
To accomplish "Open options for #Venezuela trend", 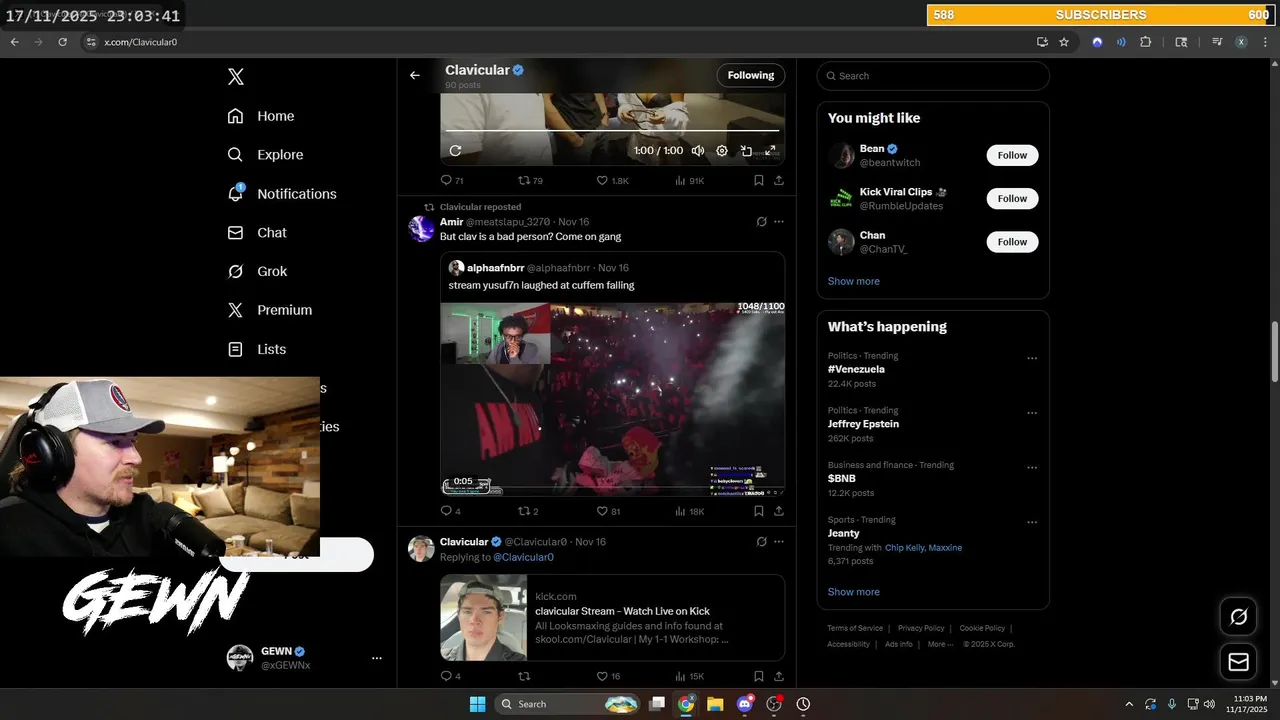I will (x=1032, y=358).
